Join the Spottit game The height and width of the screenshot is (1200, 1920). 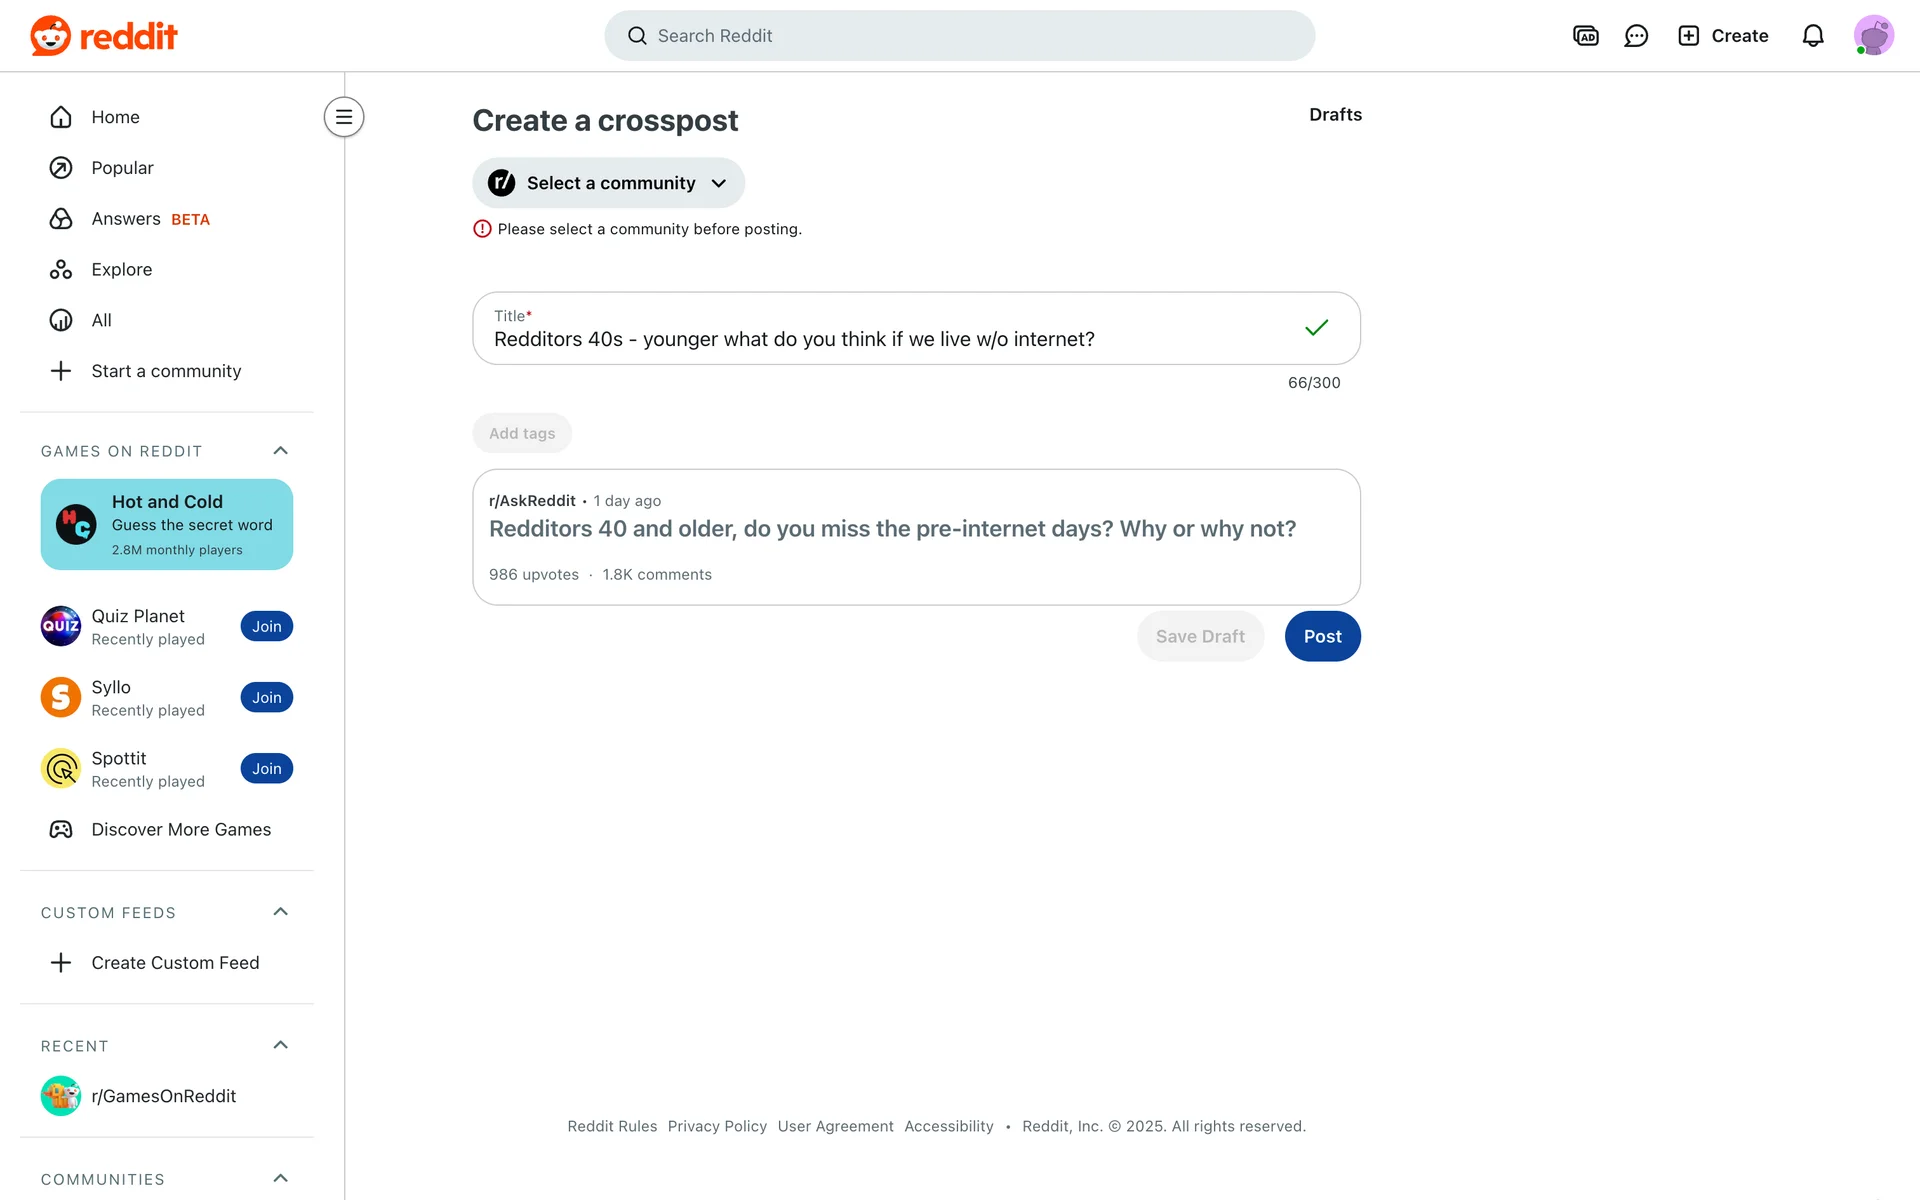(x=266, y=768)
